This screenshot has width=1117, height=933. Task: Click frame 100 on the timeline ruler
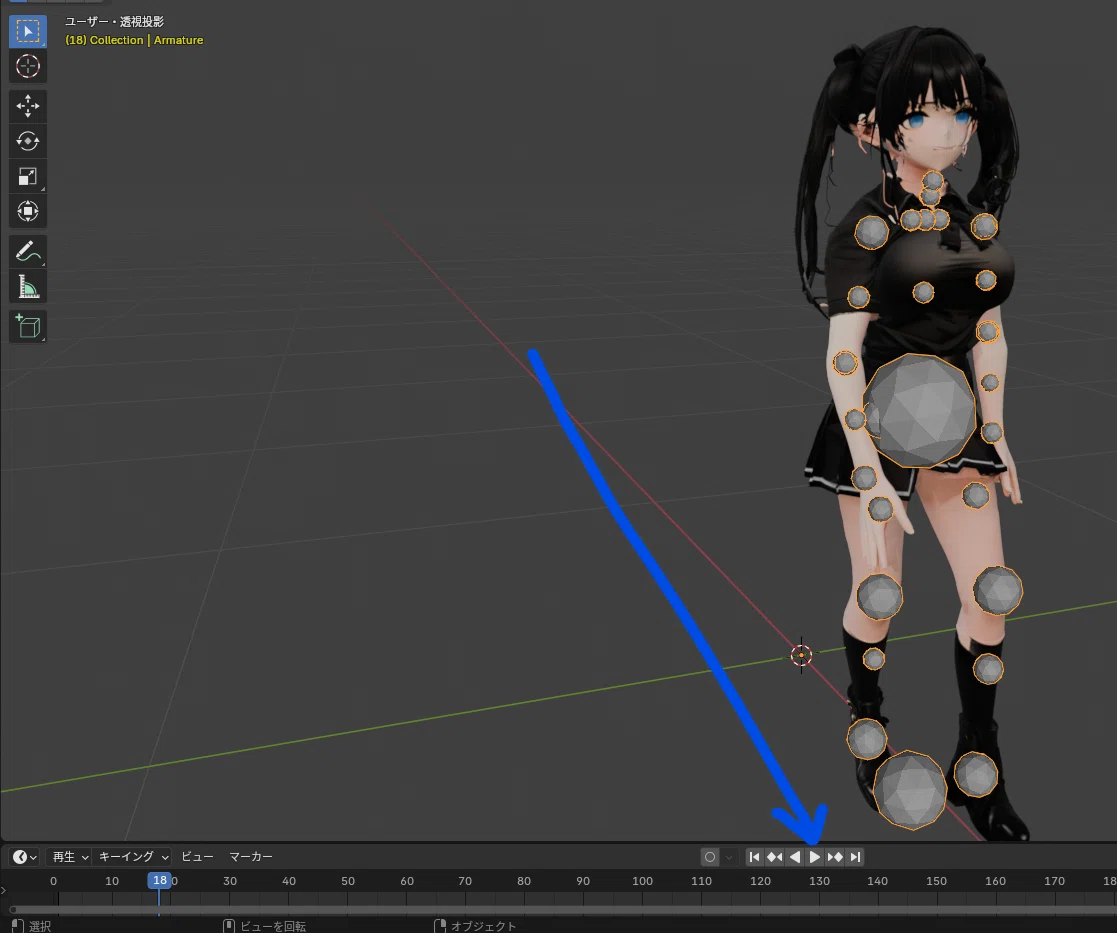pos(642,881)
